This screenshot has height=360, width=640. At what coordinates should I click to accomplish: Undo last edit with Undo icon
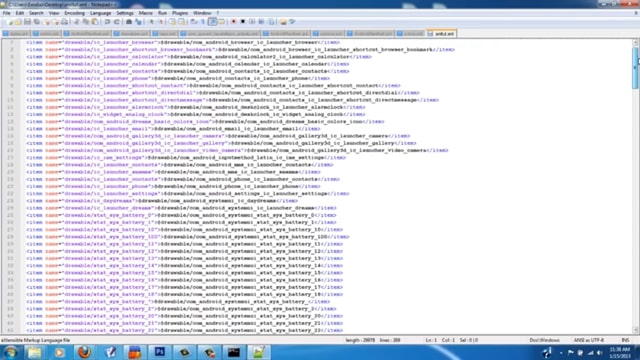(107, 22)
